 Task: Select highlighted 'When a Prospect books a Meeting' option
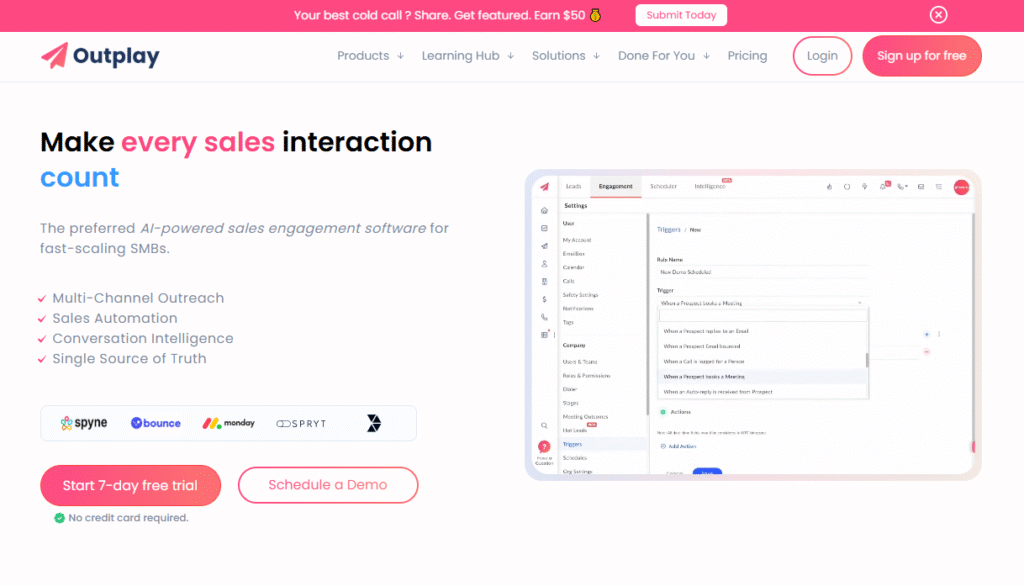click(763, 377)
